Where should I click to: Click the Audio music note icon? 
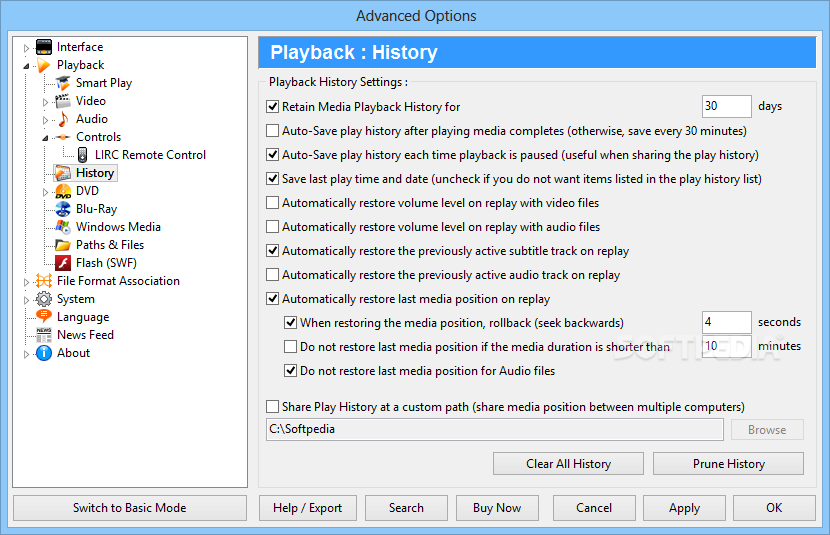tap(63, 119)
